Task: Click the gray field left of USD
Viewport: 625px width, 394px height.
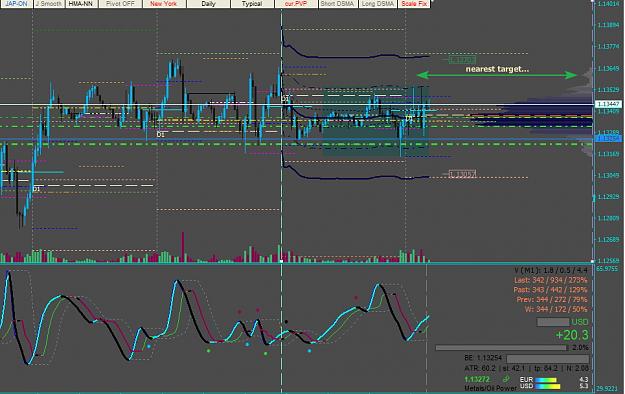Action: click(553, 322)
